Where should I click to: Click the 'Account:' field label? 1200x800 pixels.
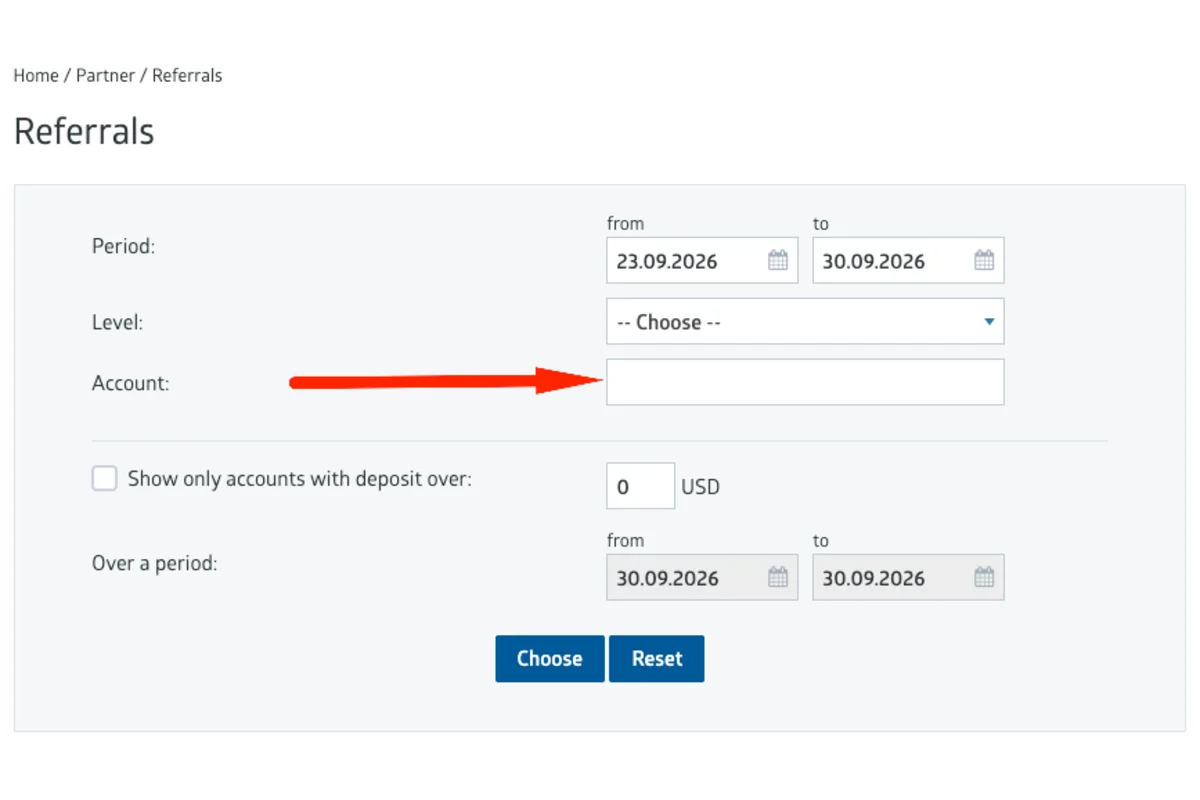tap(130, 383)
